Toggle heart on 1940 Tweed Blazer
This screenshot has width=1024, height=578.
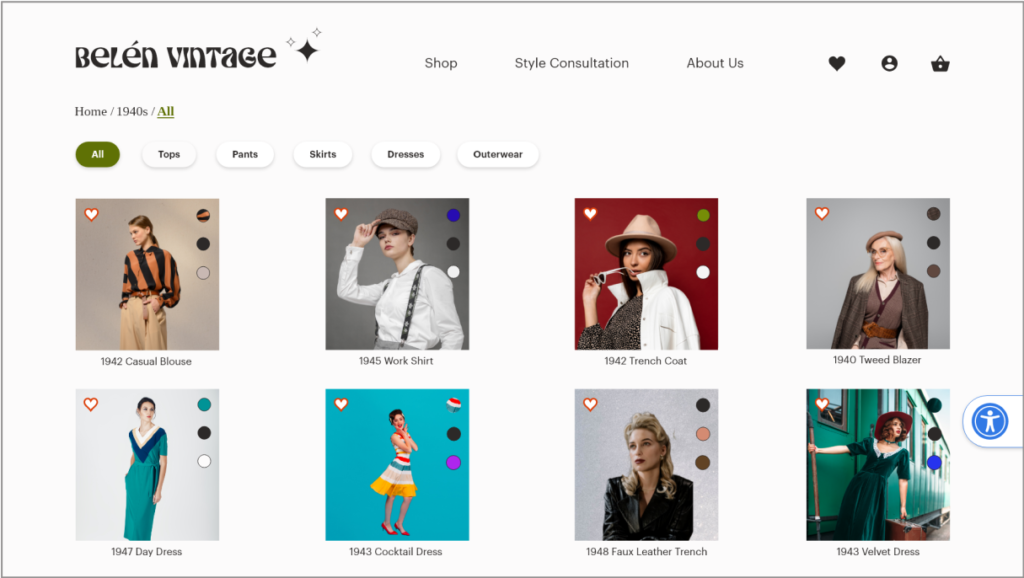822,214
